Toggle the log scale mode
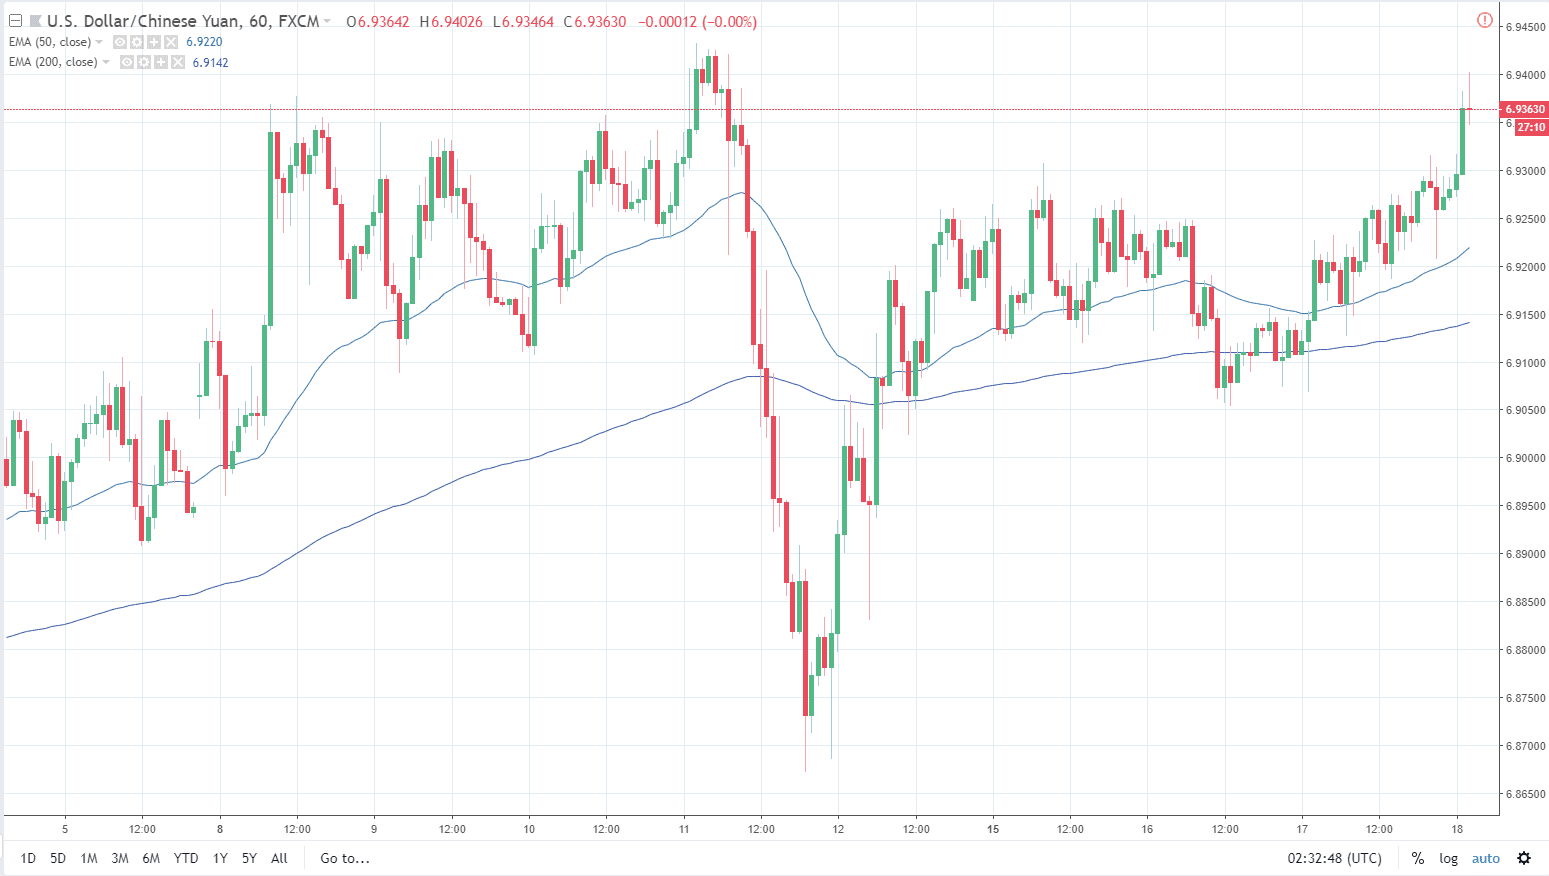 1448,858
